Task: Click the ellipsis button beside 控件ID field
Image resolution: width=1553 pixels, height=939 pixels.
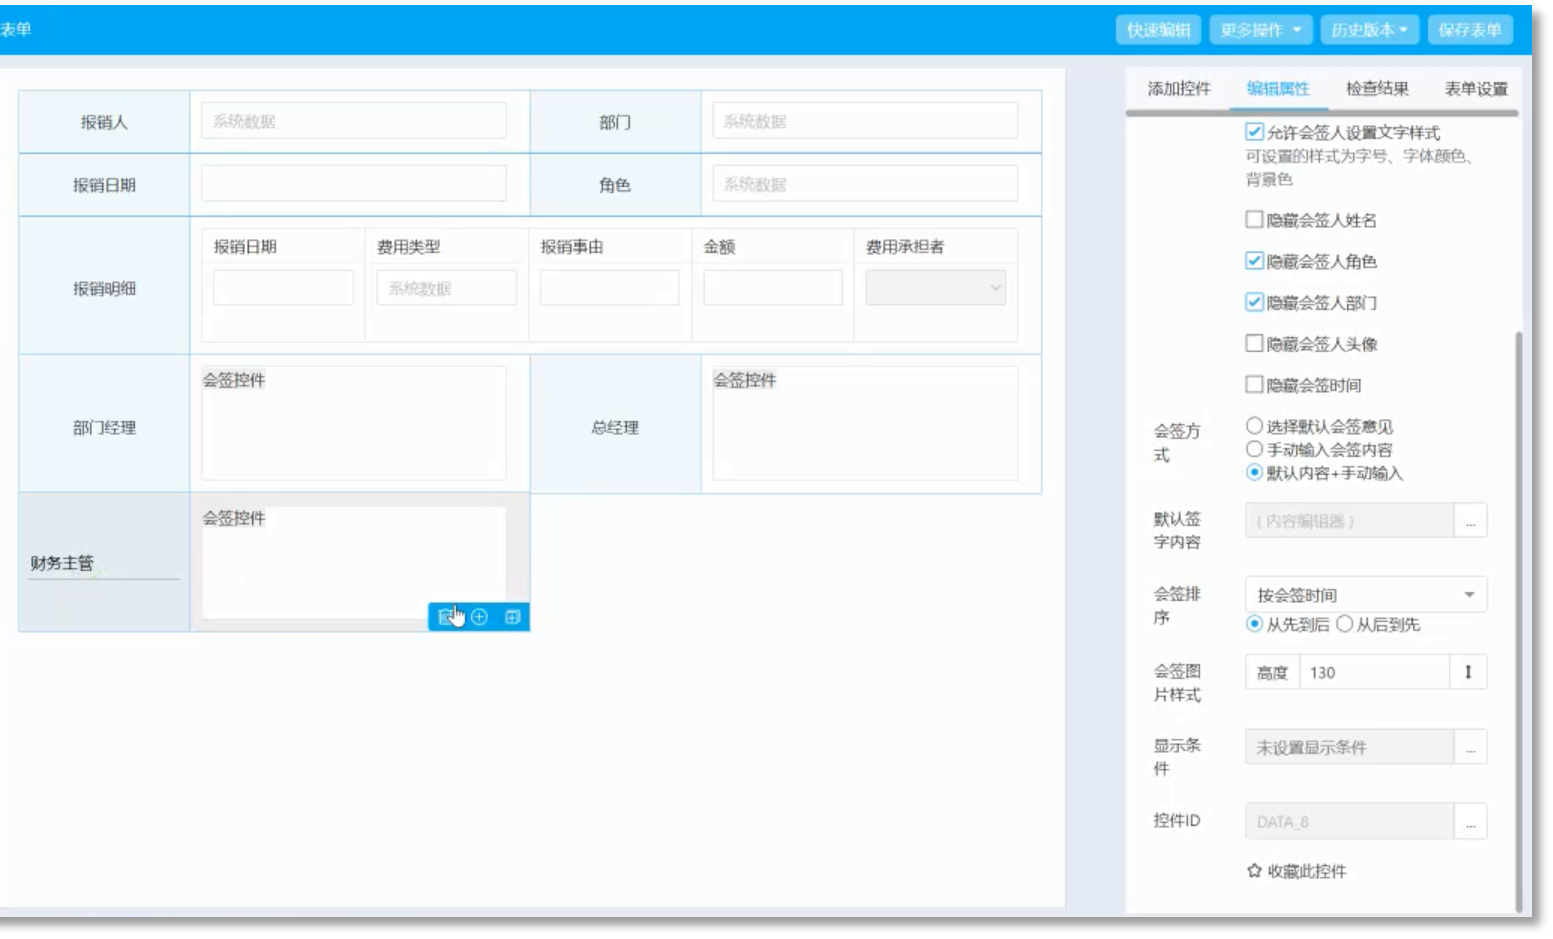Action: [x=1470, y=823]
